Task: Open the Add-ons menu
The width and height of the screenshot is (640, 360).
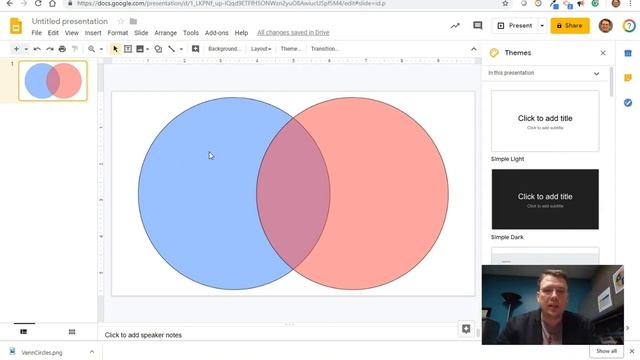Action: tap(217, 33)
